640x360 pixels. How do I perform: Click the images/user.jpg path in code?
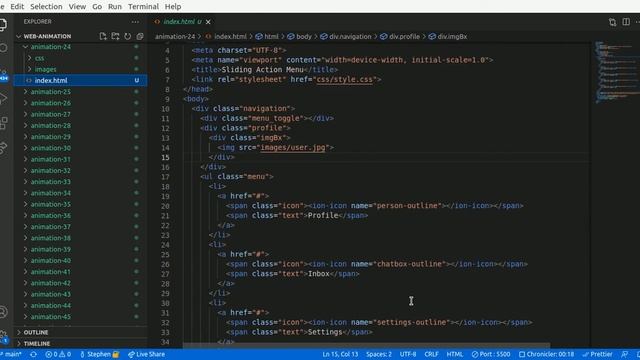pyautogui.click(x=293, y=148)
